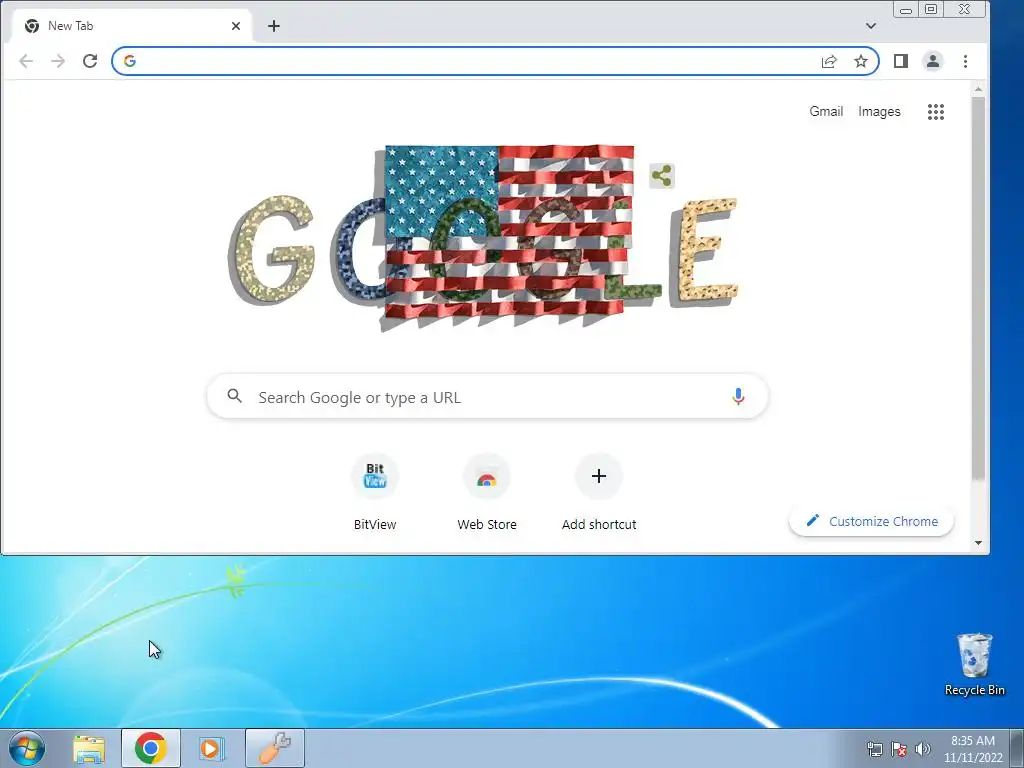
Task: Open the Chrome three-dot menu
Action: pyautogui.click(x=965, y=61)
